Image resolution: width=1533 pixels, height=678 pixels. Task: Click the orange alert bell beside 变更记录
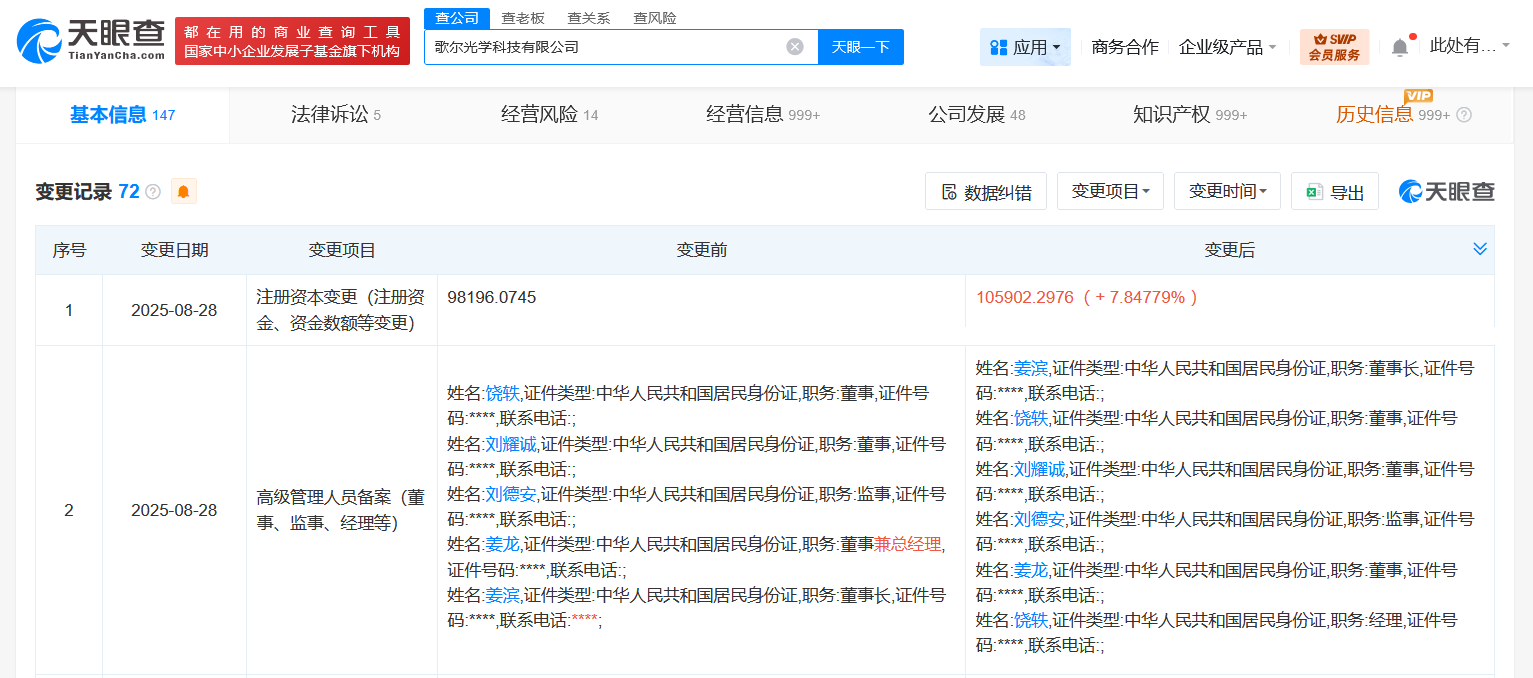[x=183, y=191]
